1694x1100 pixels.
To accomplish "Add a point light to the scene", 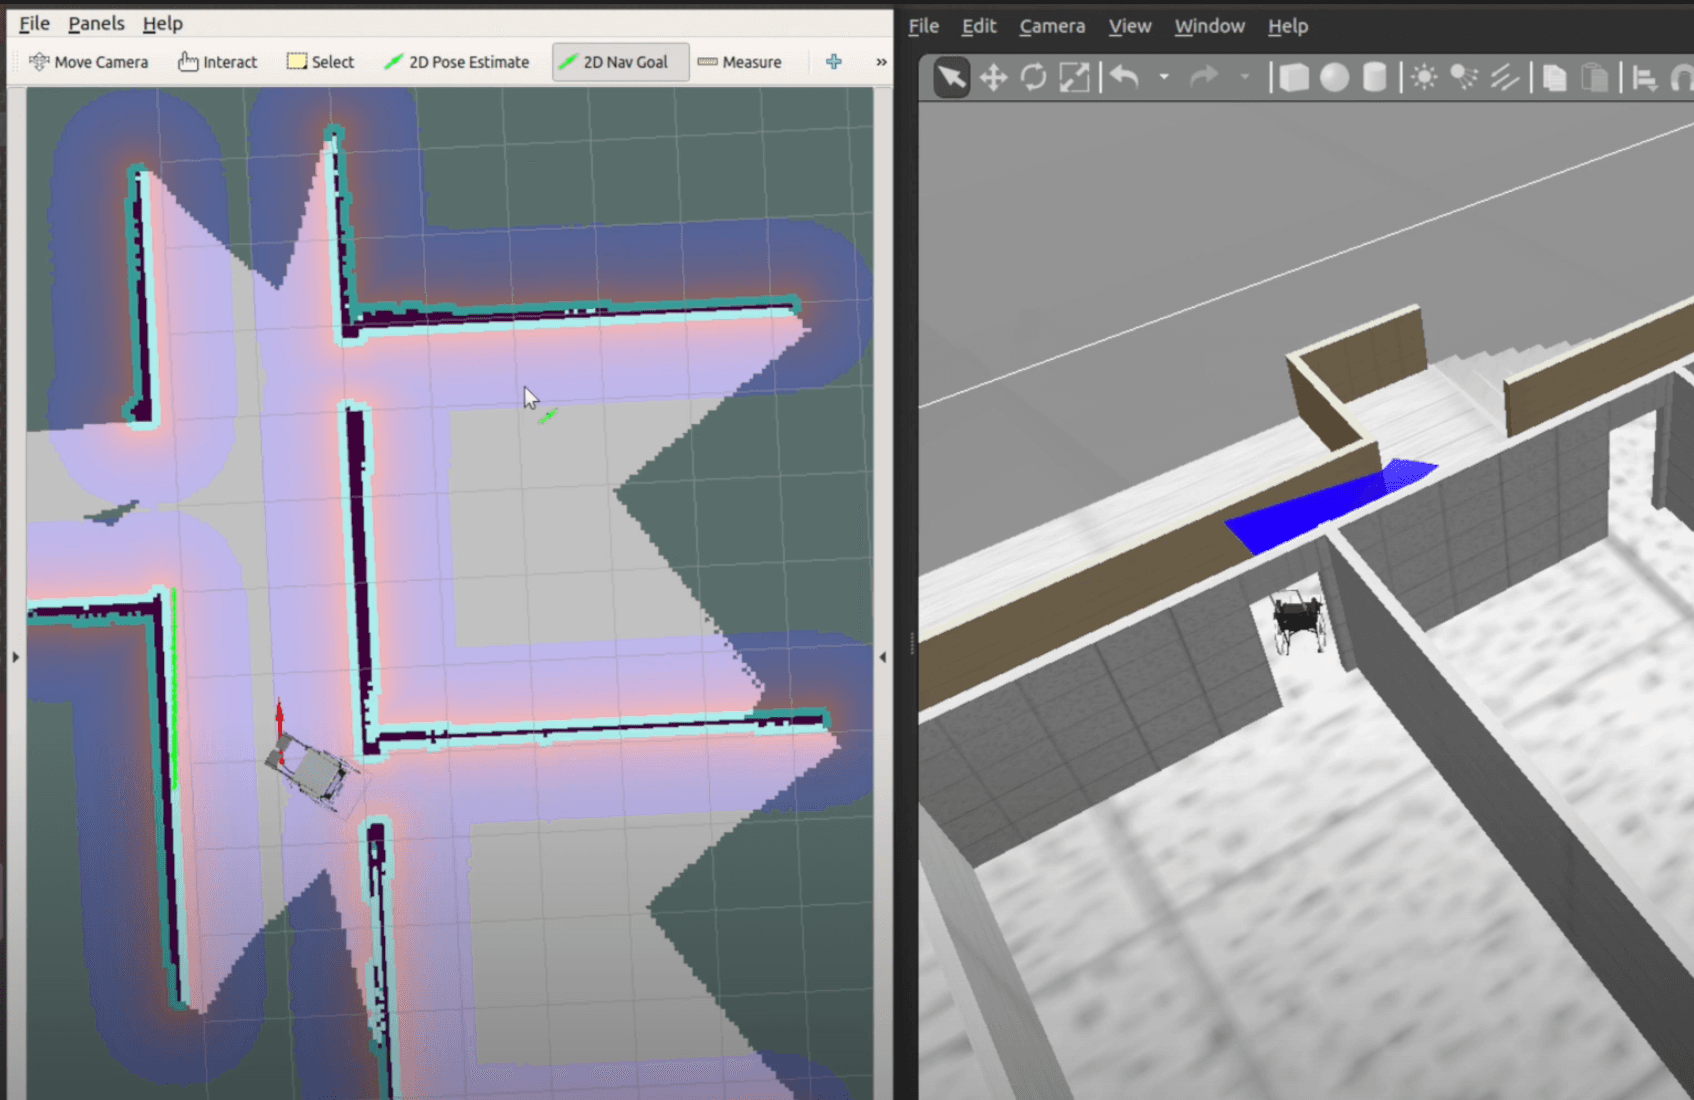I will click(1424, 77).
